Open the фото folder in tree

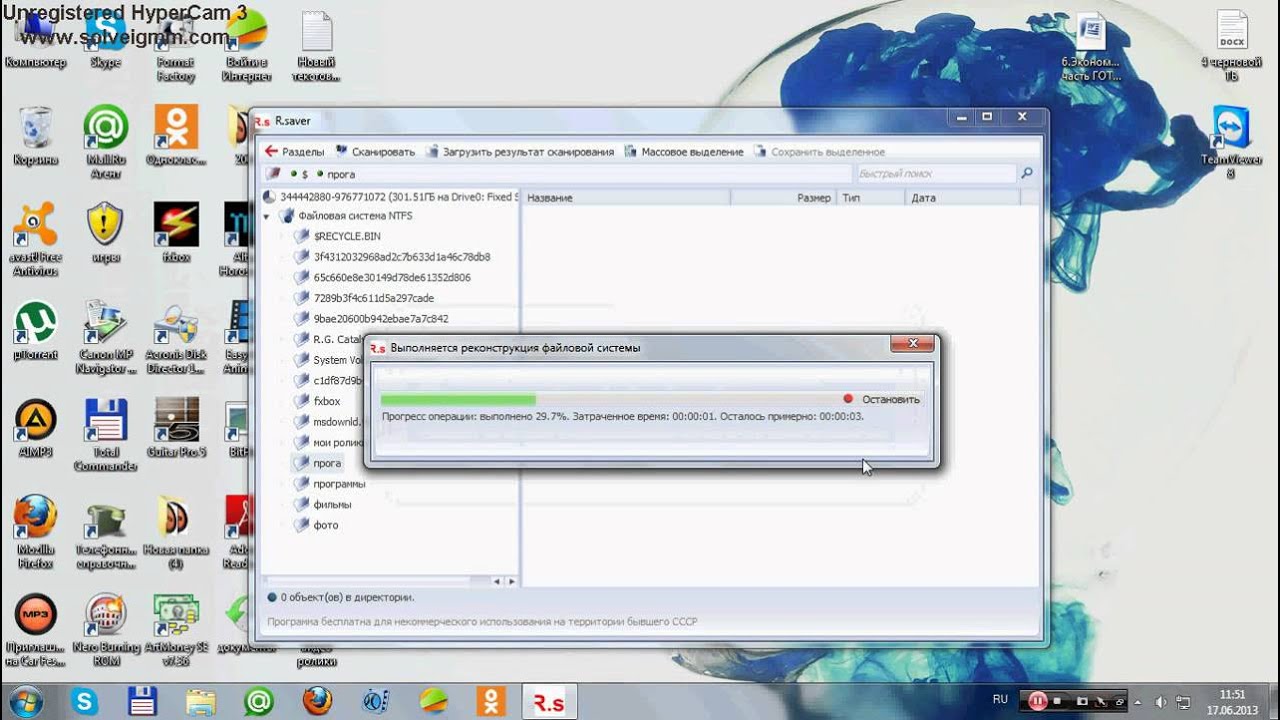click(x=326, y=525)
